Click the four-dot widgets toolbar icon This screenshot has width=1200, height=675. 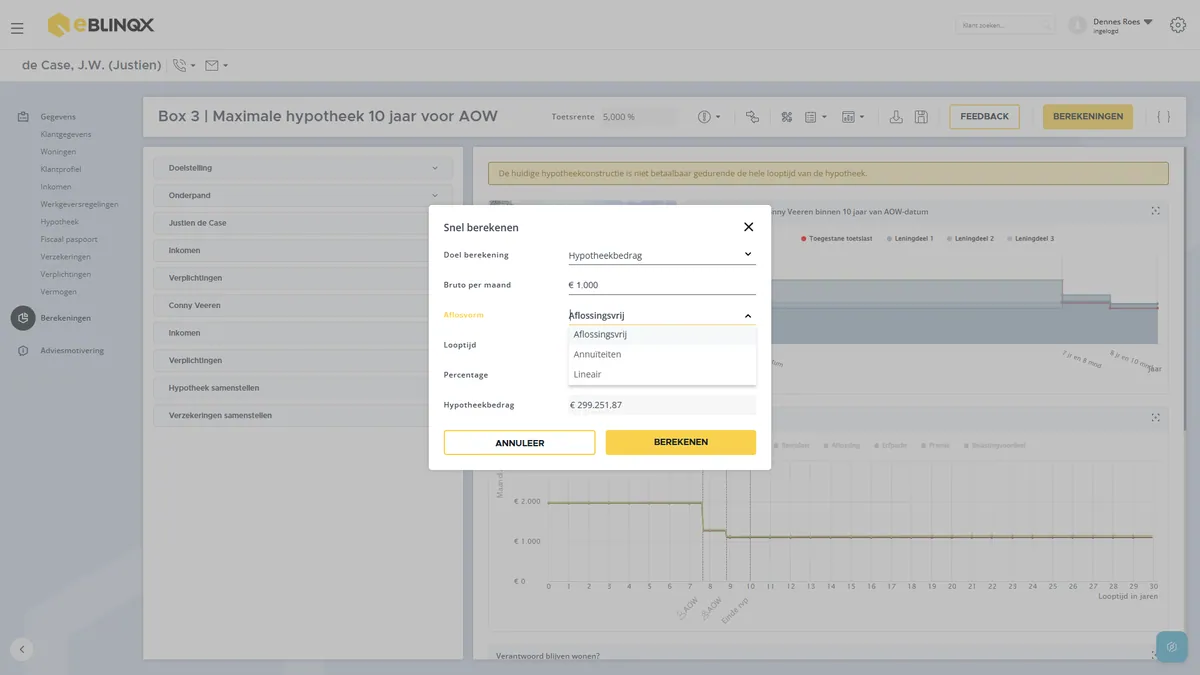(787, 117)
